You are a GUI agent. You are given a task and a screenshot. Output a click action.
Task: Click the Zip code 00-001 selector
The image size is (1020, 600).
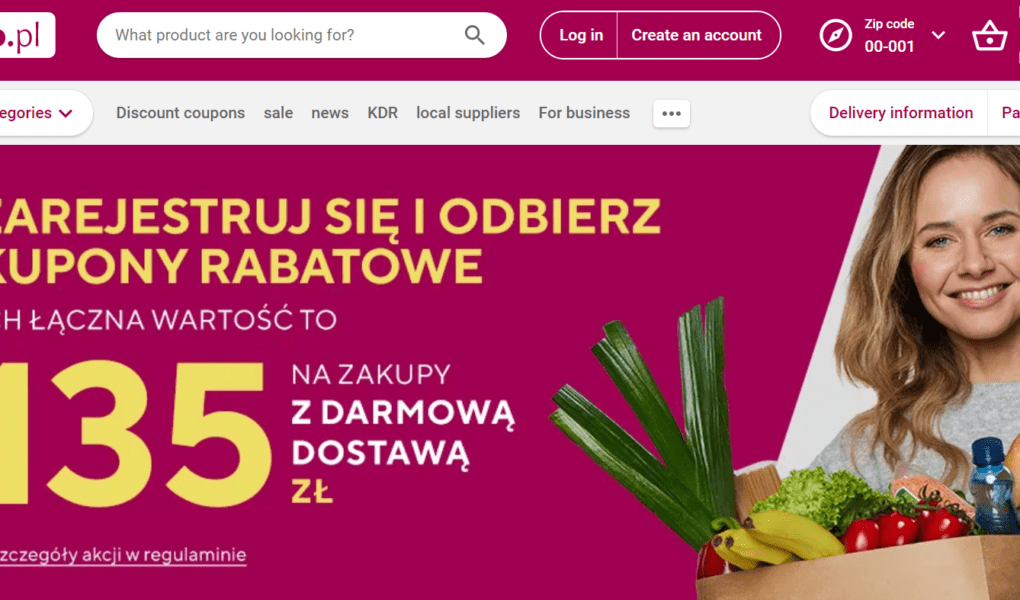tap(889, 35)
